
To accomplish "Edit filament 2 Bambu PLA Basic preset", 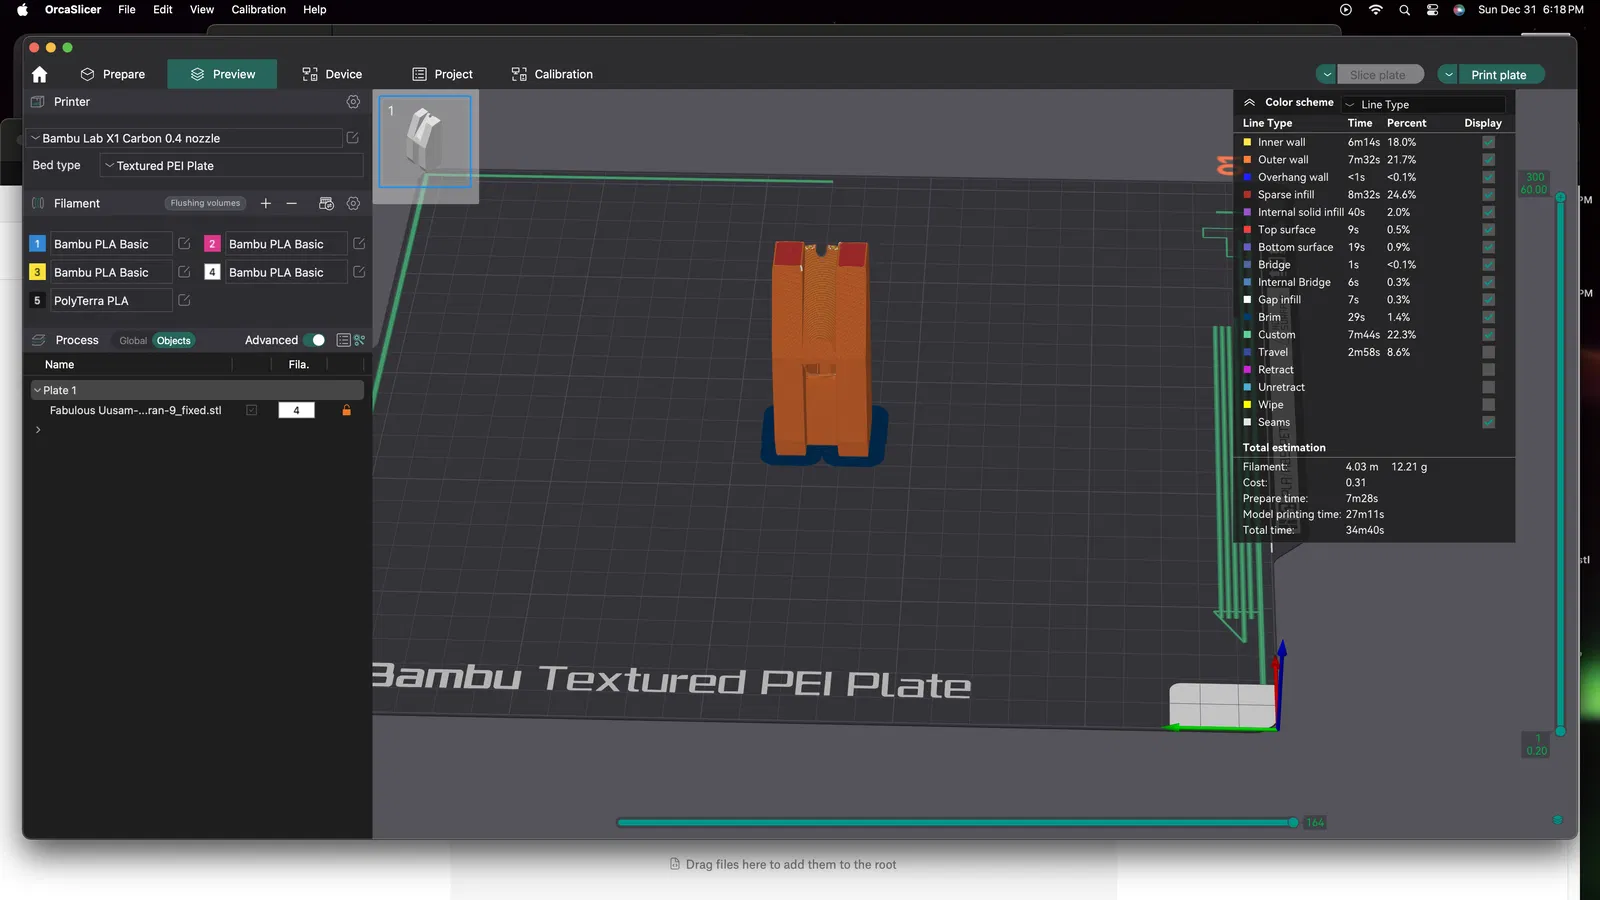I will pyautogui.click(x=359, y=244).
